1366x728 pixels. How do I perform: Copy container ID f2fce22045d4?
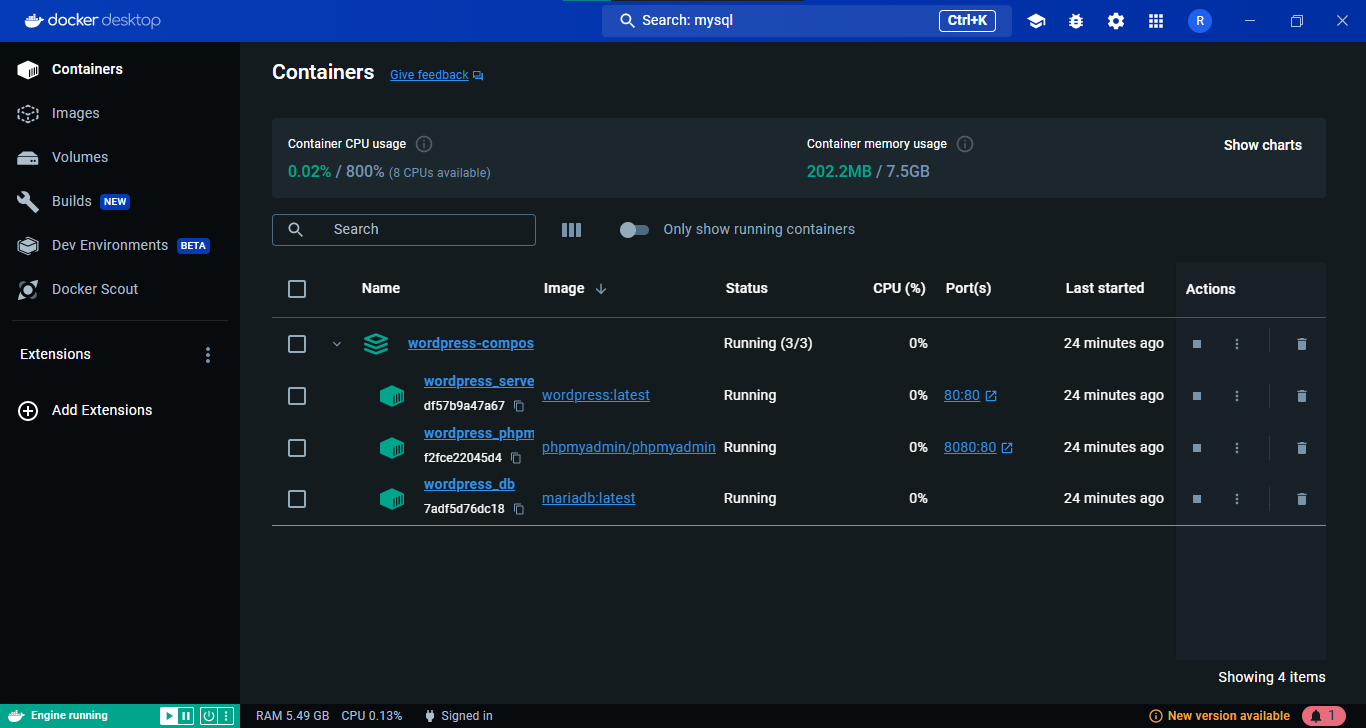pyautogui.click(x=516, y=458)
